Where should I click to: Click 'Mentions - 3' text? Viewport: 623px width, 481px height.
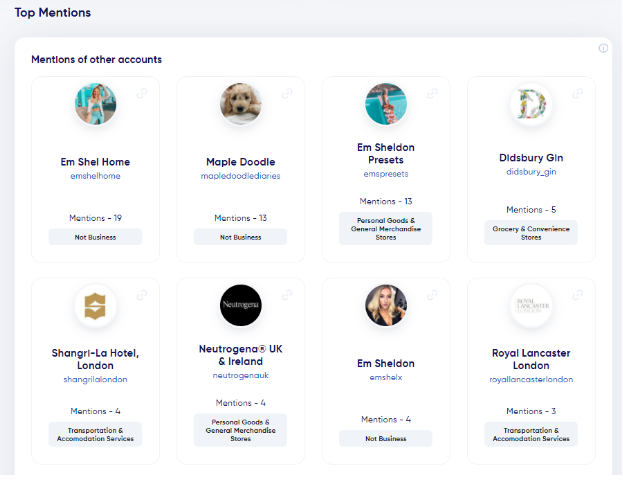click(x=531, y=411)
